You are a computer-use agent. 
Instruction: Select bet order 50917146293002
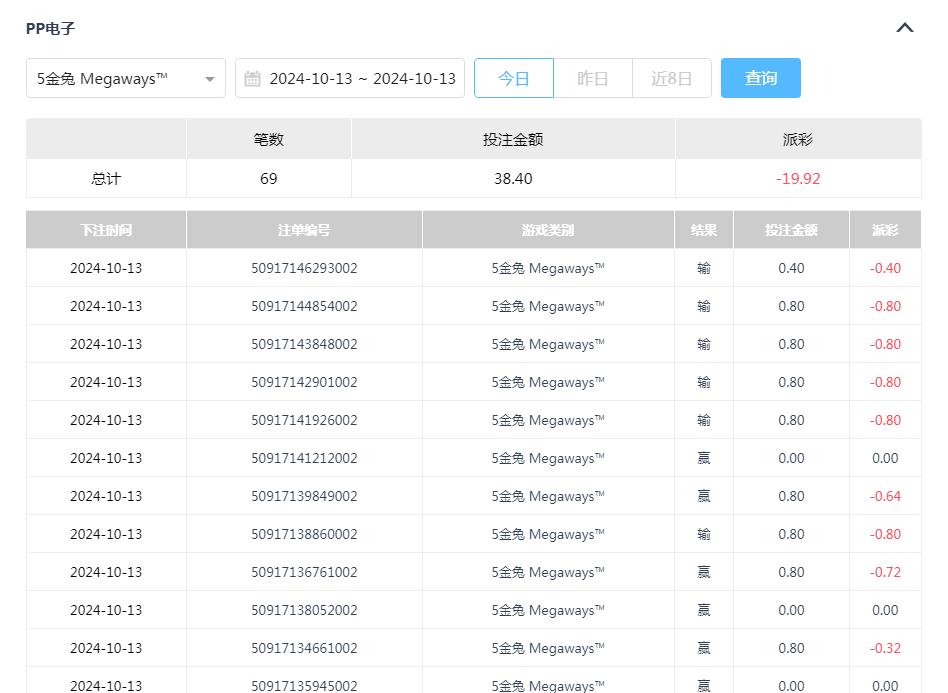tap(304, 268)
